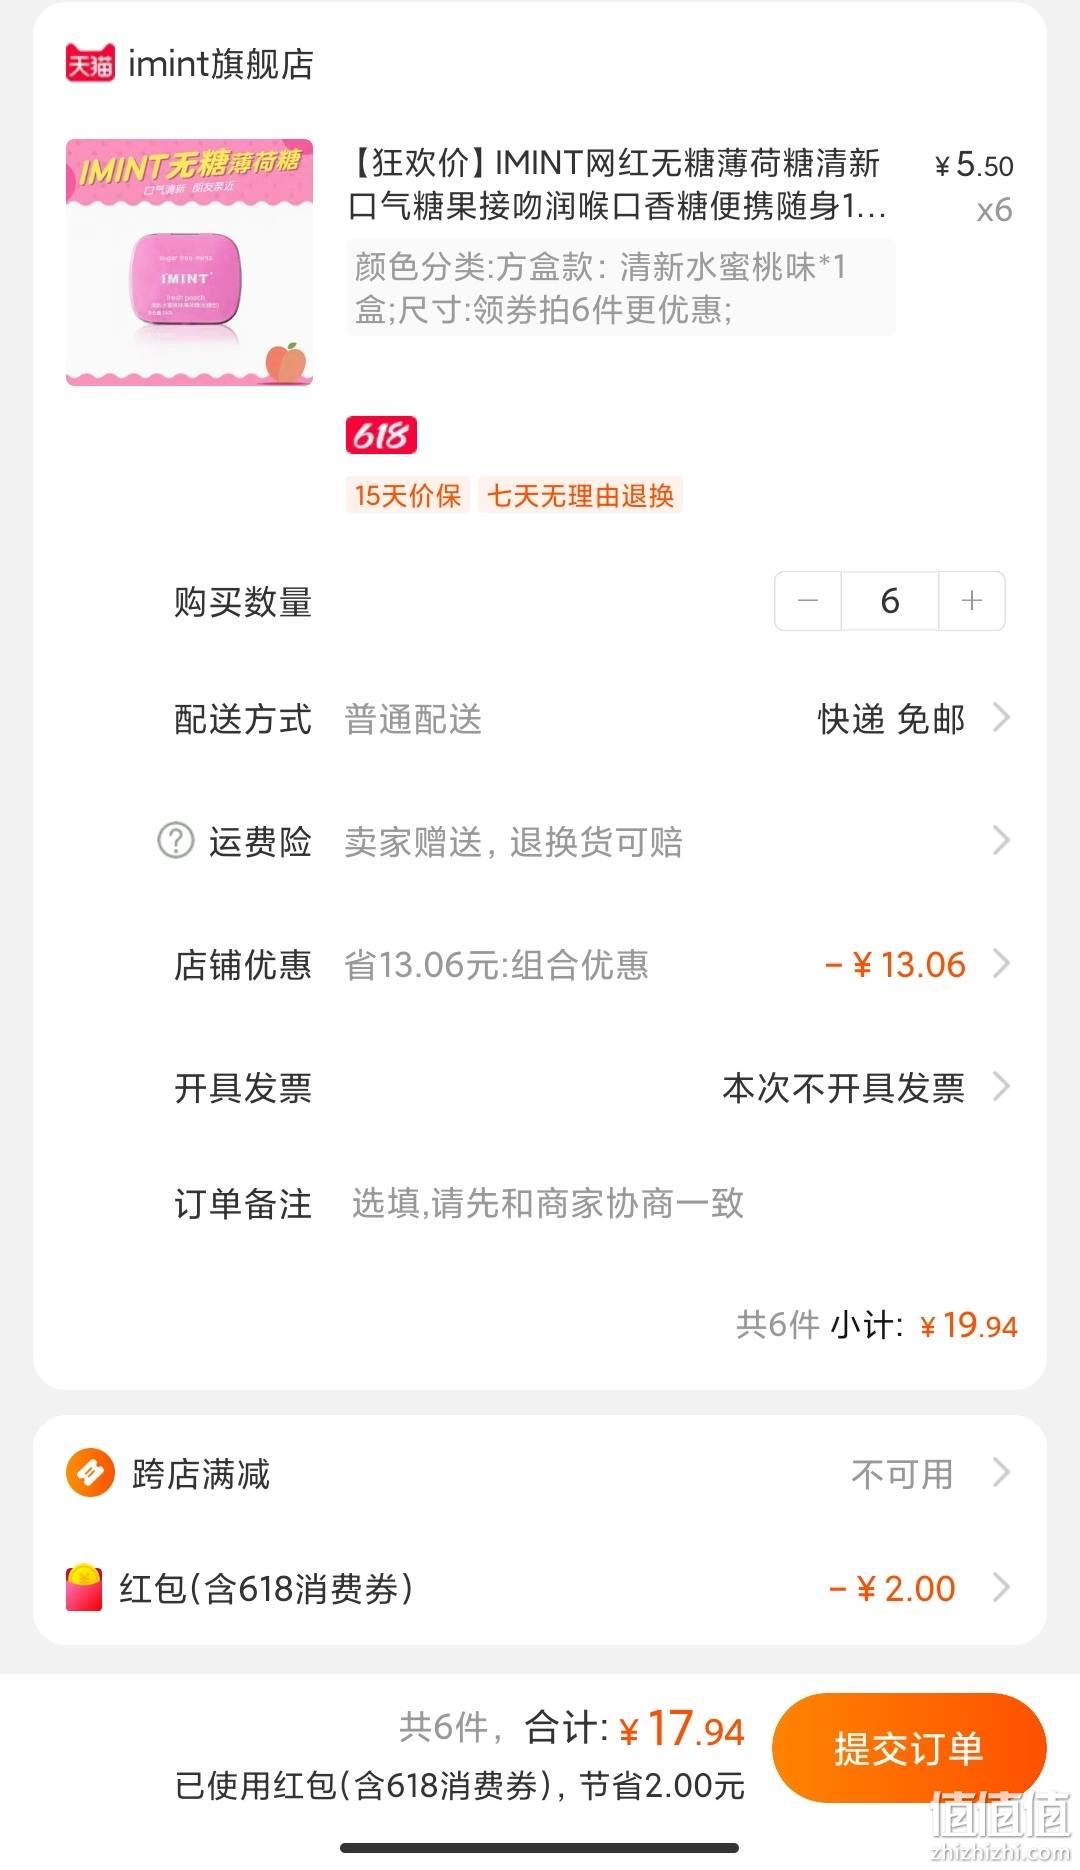Submit the order with 提交订单
This screenshot has height=1870, width=1080.
click(909, 1748)
